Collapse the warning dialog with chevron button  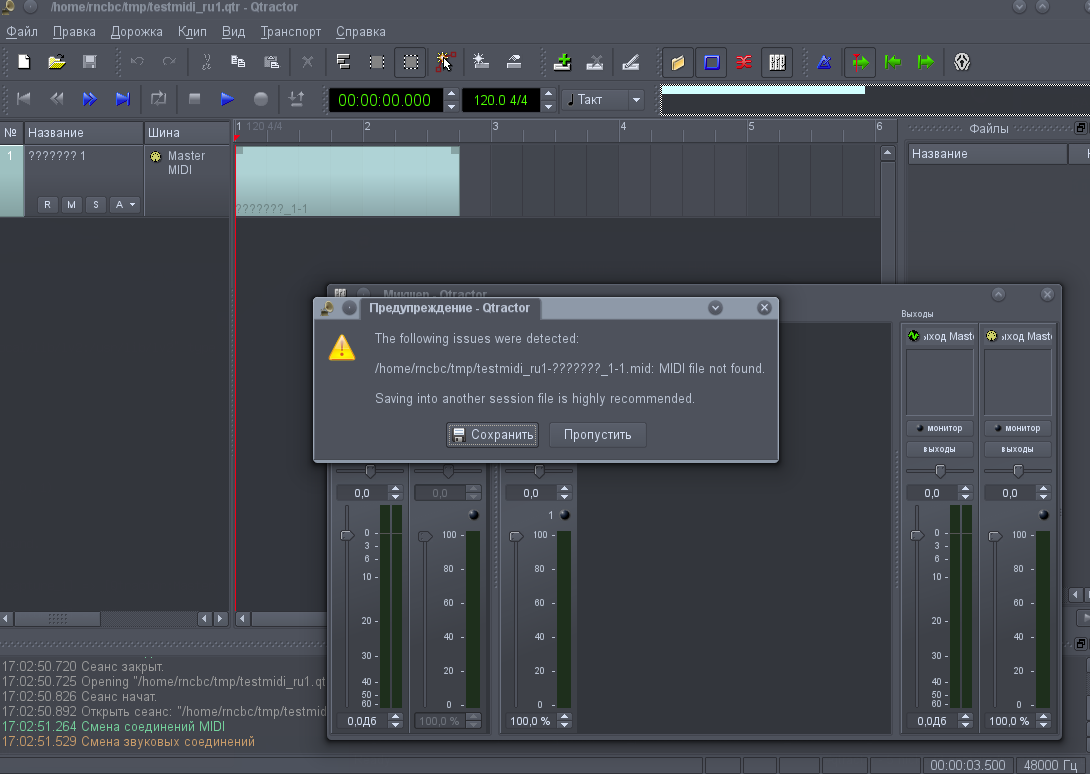[x=715, y=308]
